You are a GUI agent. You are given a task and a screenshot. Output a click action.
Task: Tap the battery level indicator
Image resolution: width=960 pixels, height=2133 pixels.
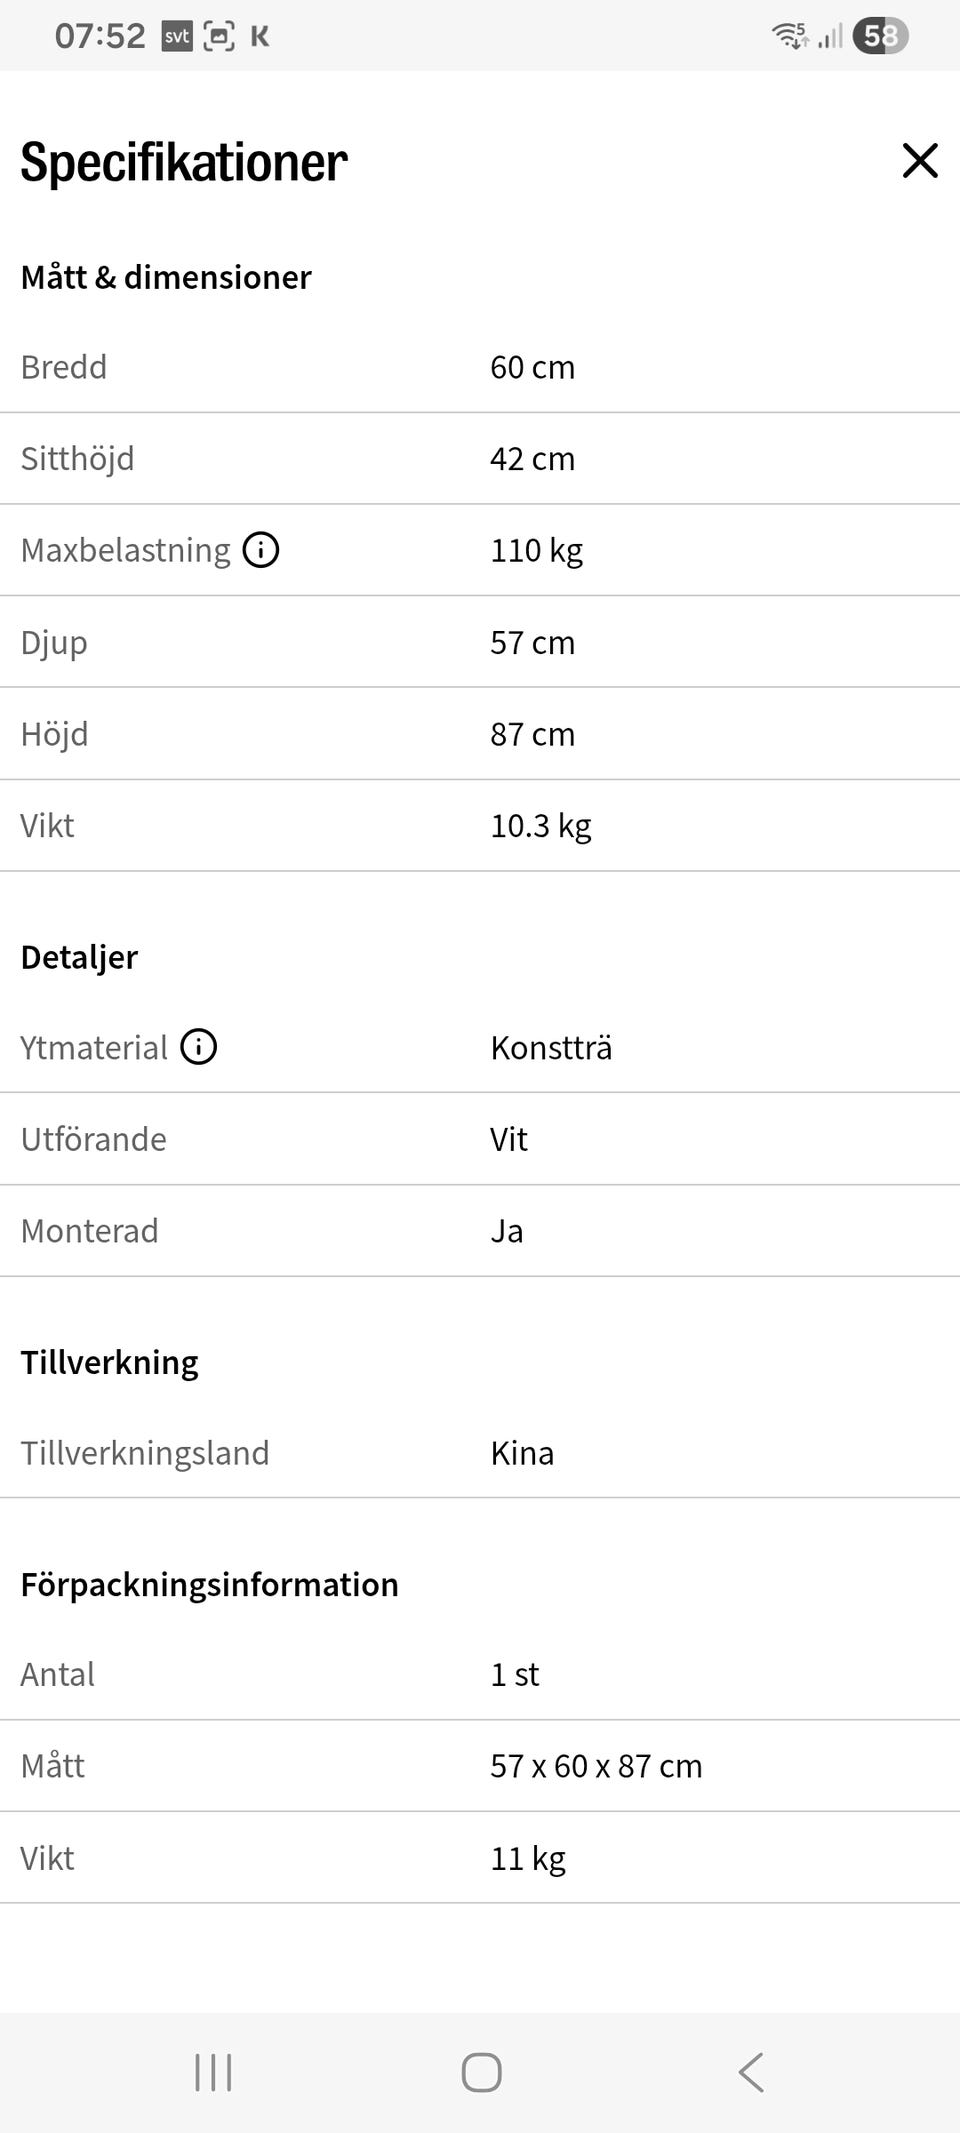880,36
